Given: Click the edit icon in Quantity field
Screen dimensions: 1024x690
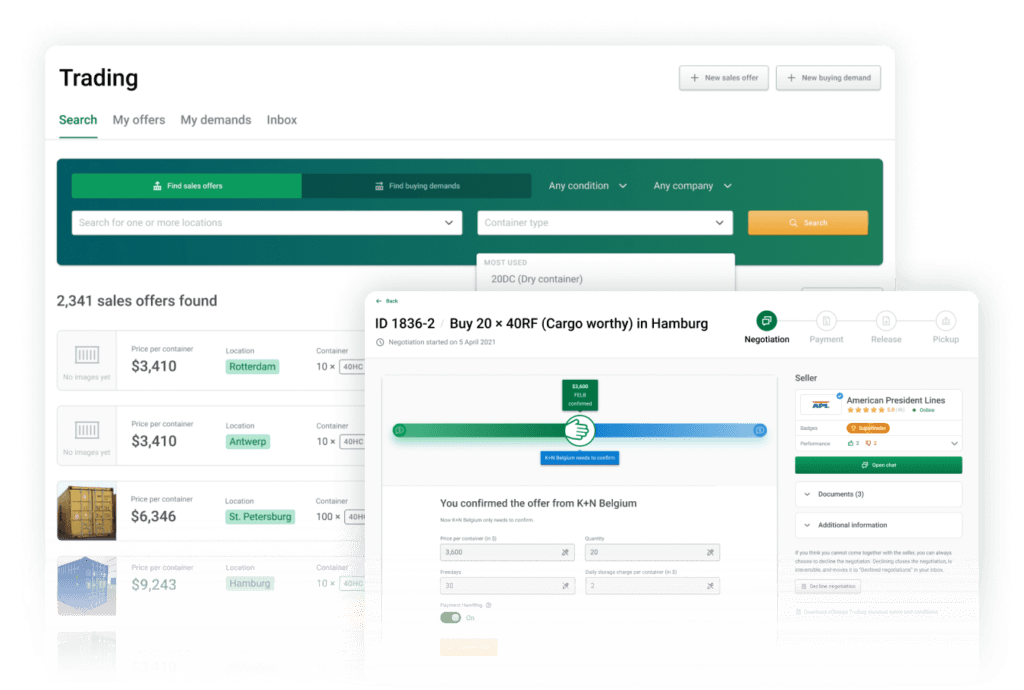Looking at the screenshot, I should tap(710, 552).
